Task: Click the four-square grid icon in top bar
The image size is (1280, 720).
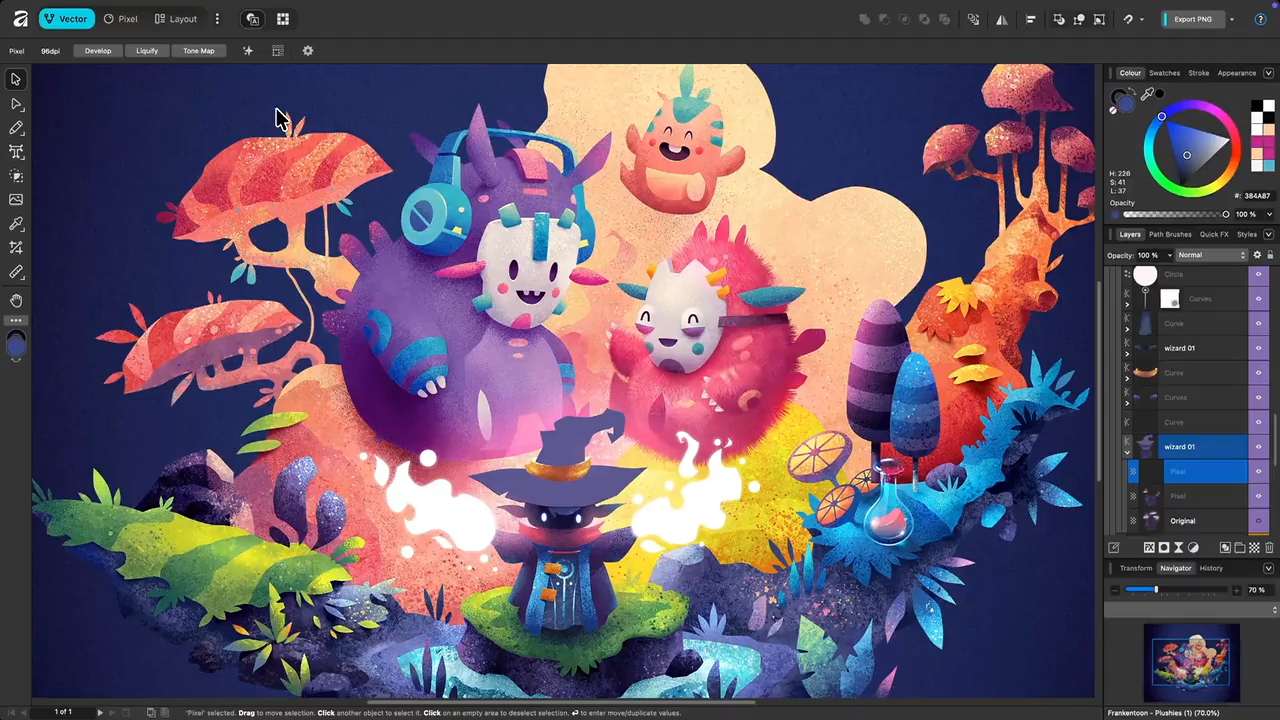Action: click(283, 19)
